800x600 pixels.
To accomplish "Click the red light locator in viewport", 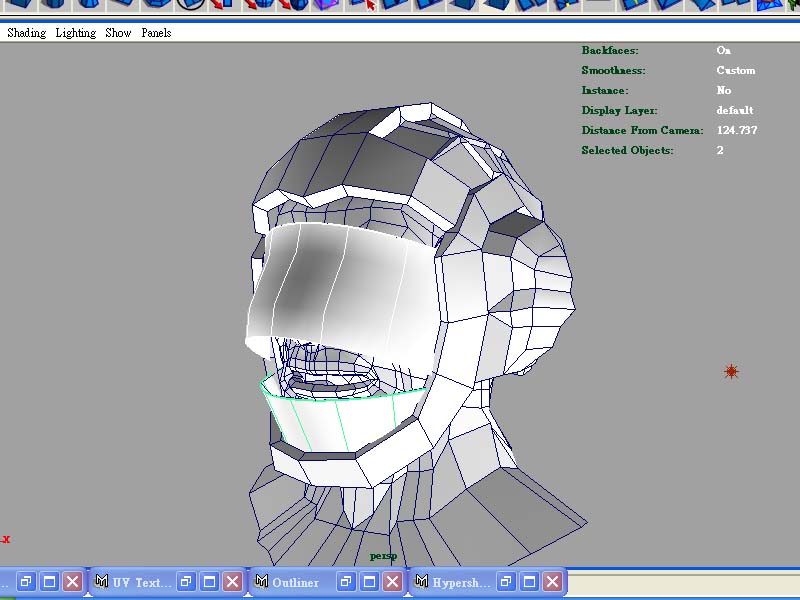I will click(x=731, y=371).
